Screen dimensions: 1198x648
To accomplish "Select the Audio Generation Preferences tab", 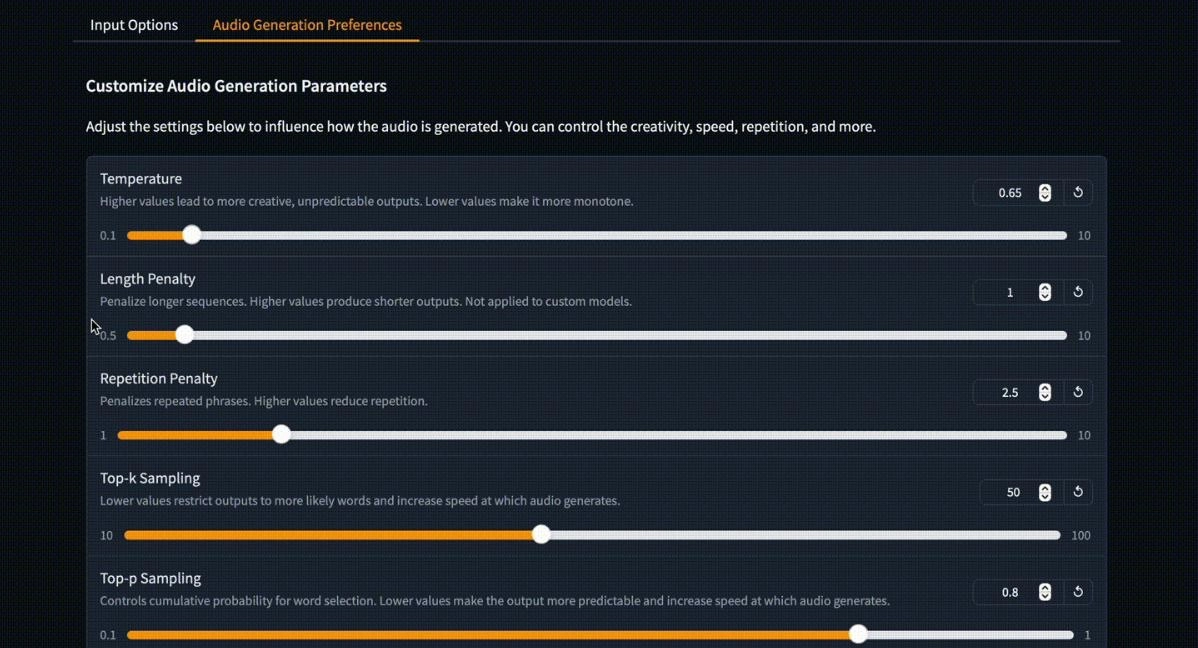I will click(x=307, y=25).
